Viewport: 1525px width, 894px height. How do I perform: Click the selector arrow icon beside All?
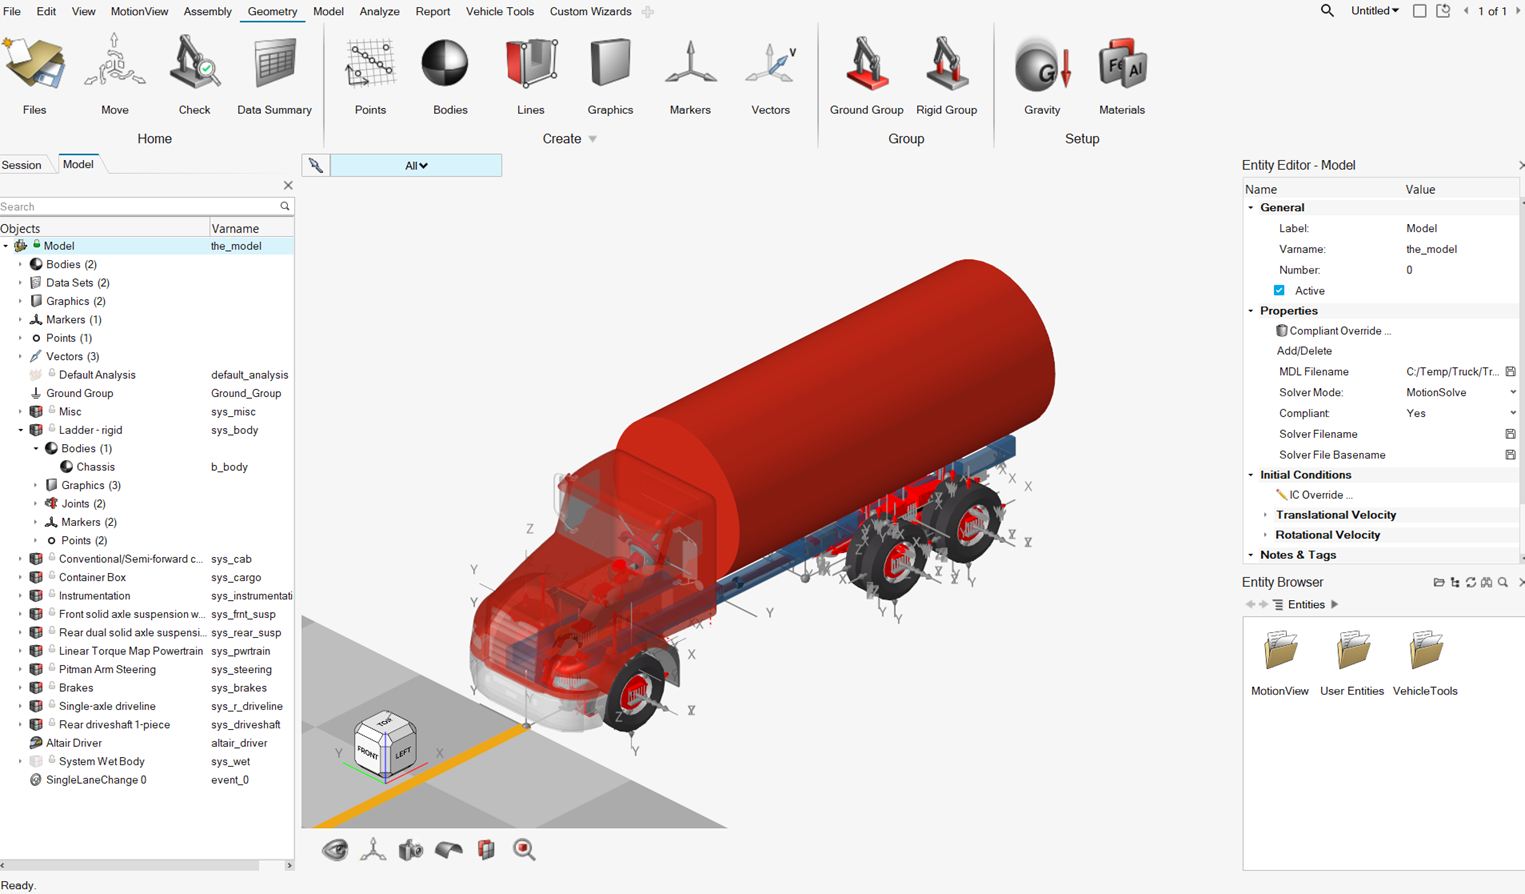coord(315,165)
